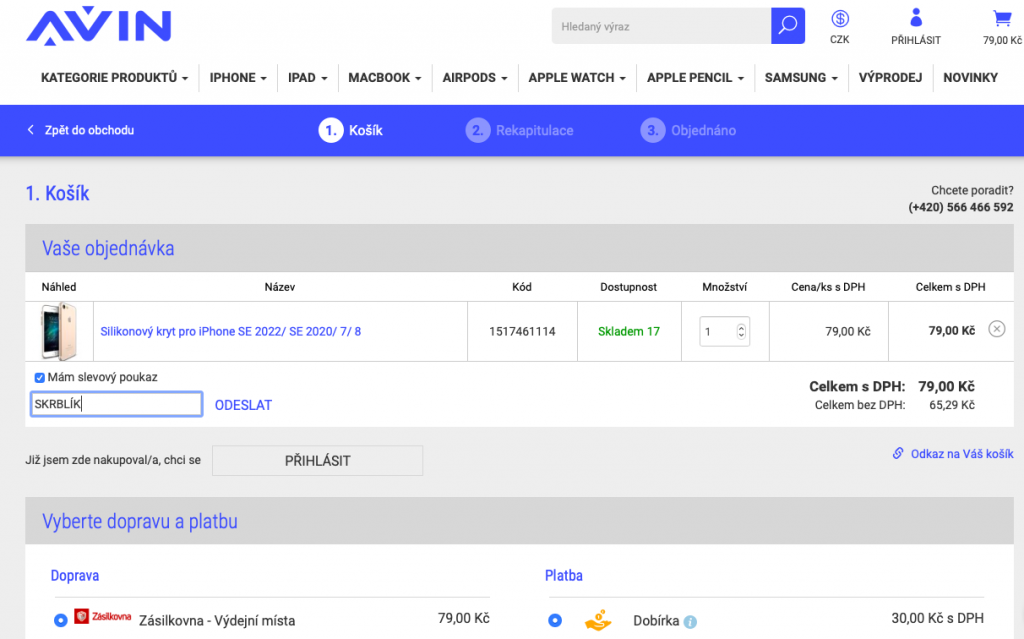The height and width of the screenshot is (639, 1024).
Task: Click the Dobírka info icon
Action: [x=690, y=622]
